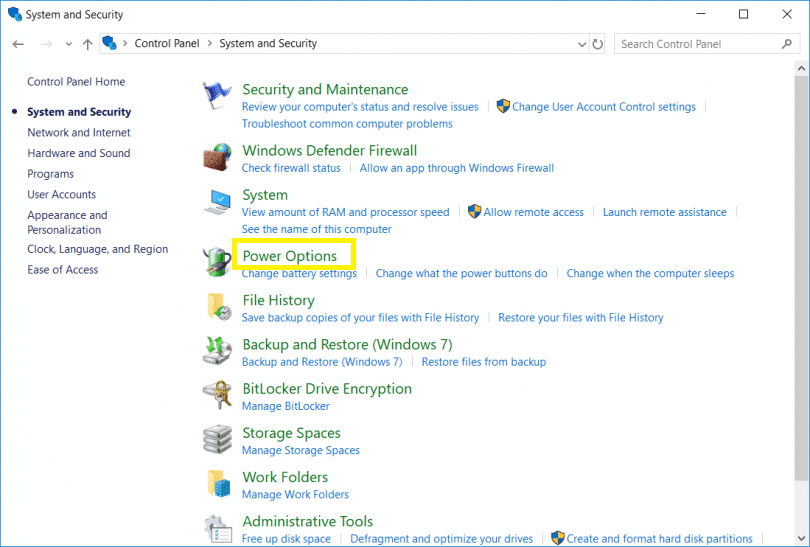Viewport: 810px width, 547px height.
Task: Click the refresh button beside address bar
Action: point(598,44)
